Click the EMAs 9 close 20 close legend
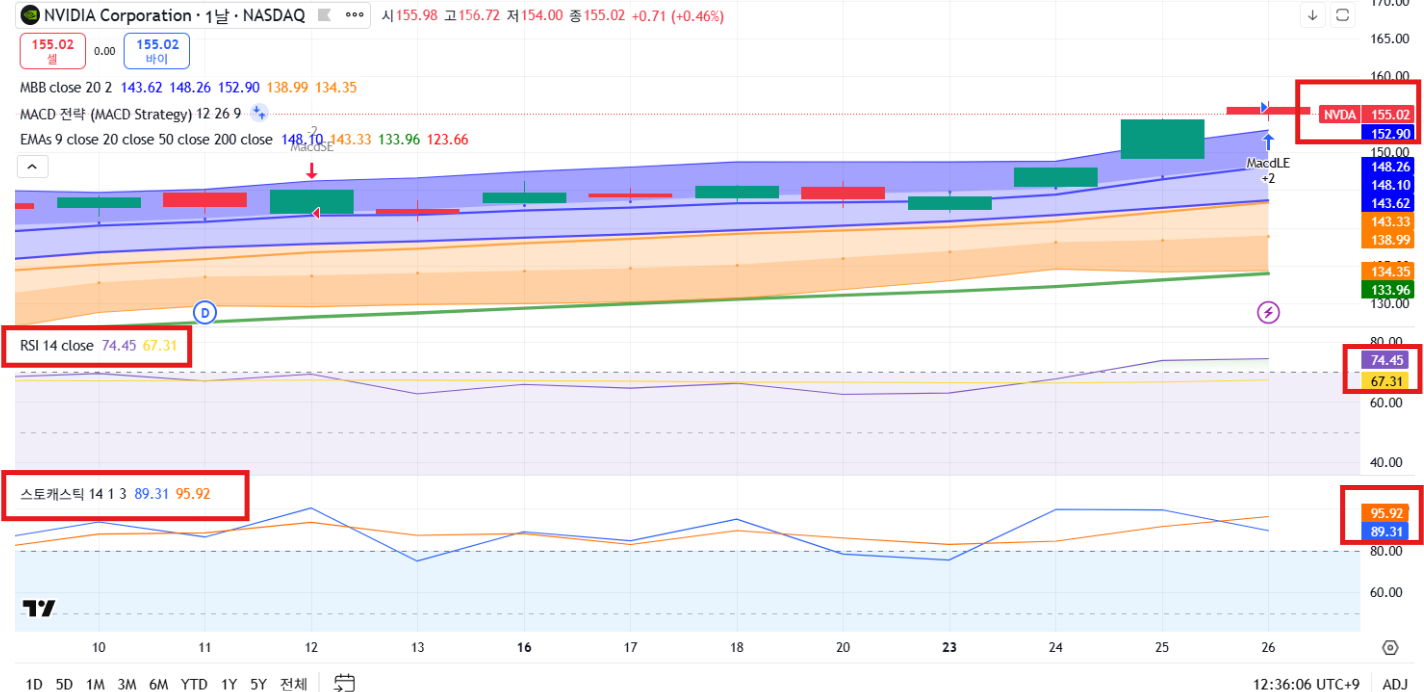Screen dimensions: 1424x692 pos(146,140)
